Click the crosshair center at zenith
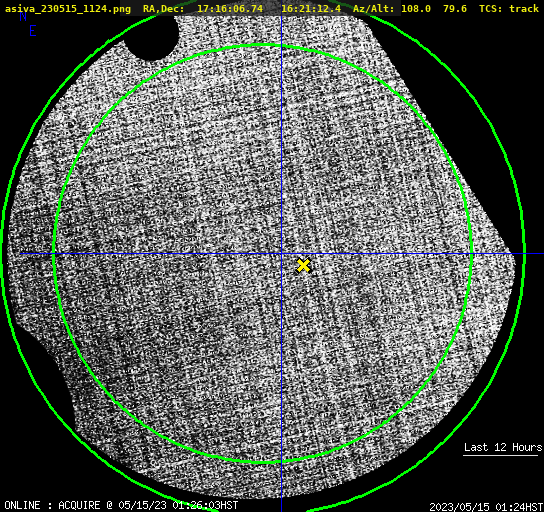The height and width of the screenshot is (512, 544). pos(281,254)
